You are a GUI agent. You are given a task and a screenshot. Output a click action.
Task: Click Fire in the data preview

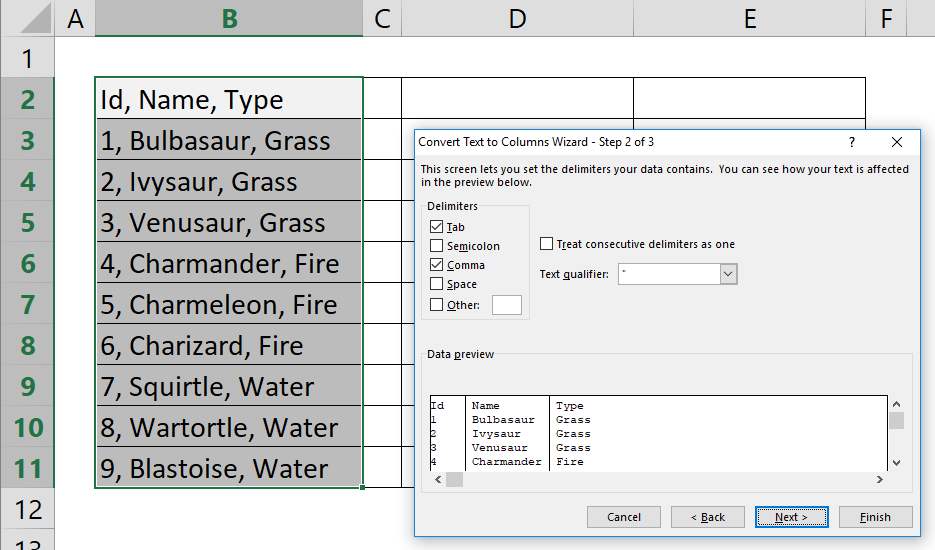tap(569, 462)
